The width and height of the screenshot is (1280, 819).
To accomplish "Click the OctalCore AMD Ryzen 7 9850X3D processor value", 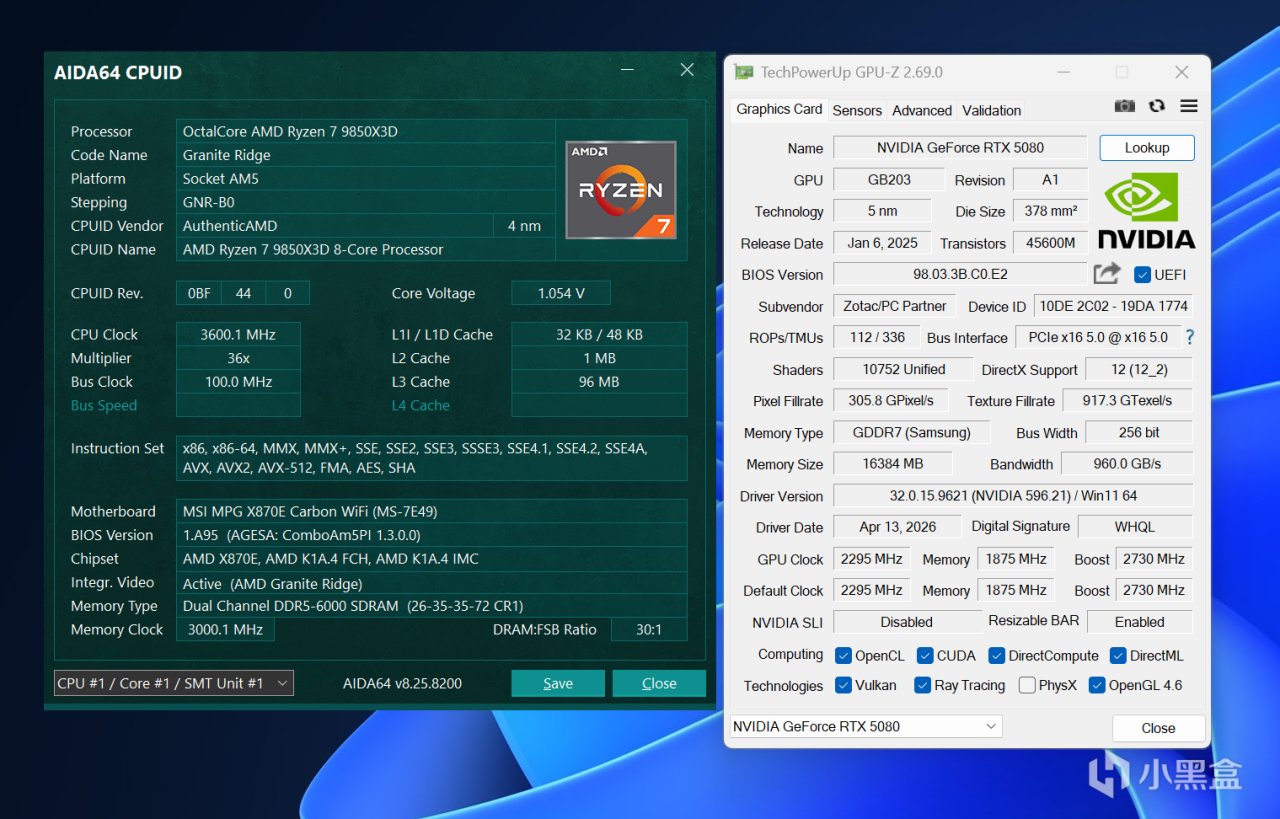I will coord(366,131).
